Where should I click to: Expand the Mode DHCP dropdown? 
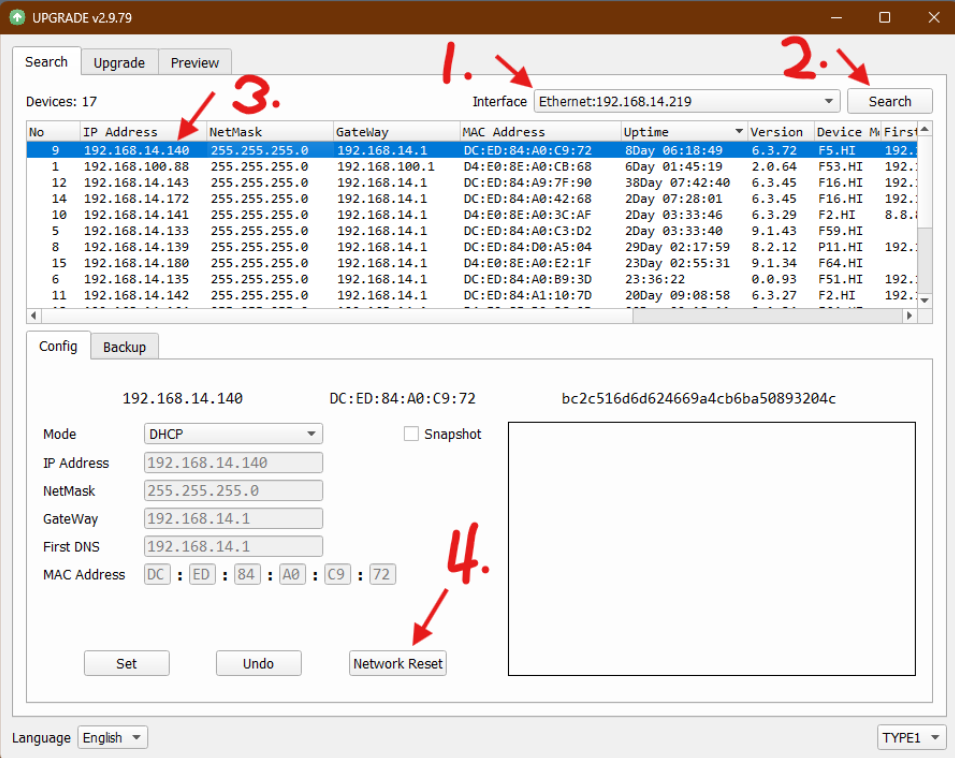pyautogui.click(x=233, y=434)
